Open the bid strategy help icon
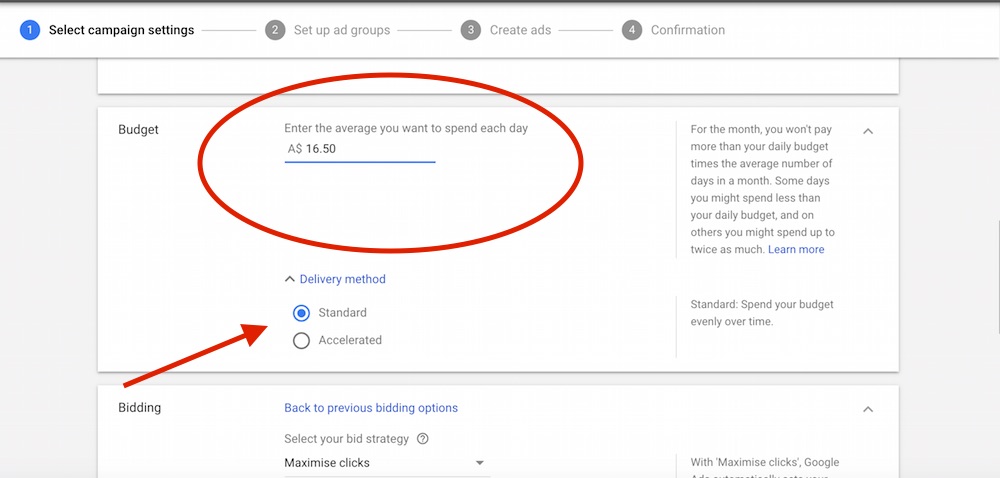The height and width of the screenshot is (478, 1000). pos(422,439)
